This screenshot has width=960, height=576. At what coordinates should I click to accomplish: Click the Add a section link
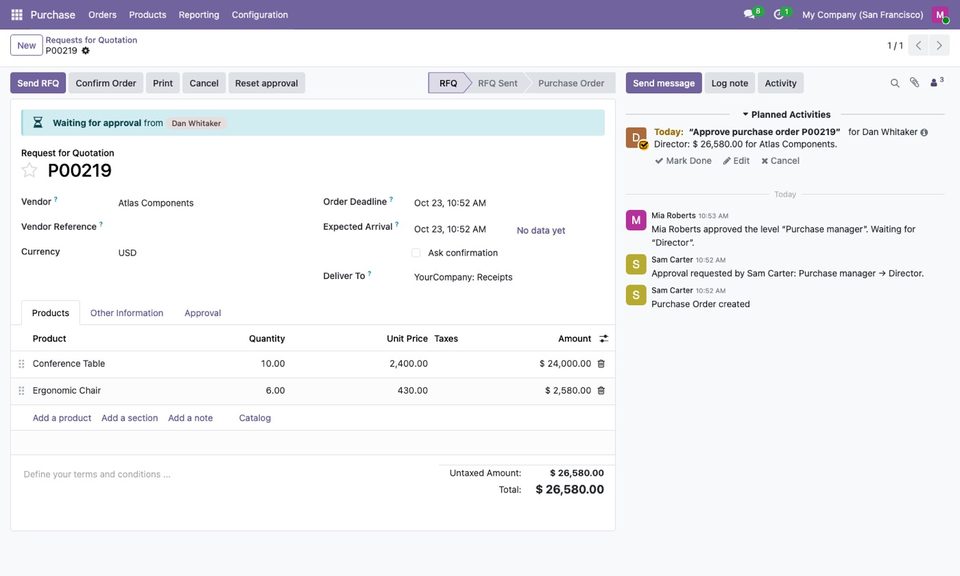click(x=130, y=418)
